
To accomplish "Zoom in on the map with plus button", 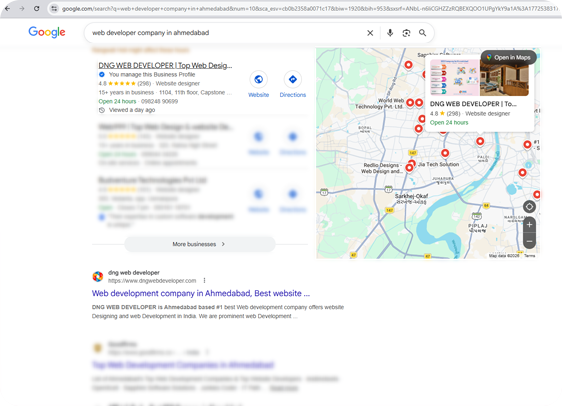I will (x=529, y=225).
